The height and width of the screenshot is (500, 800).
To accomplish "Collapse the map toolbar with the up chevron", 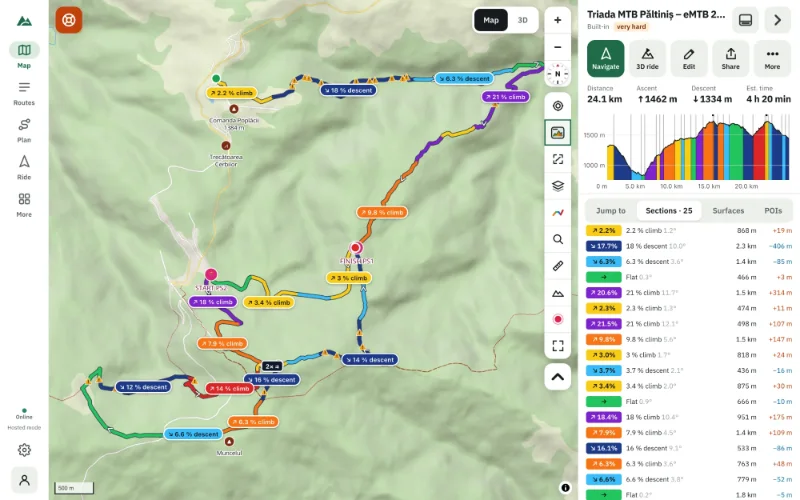I will pyautogui.click(x=558, y=377).
